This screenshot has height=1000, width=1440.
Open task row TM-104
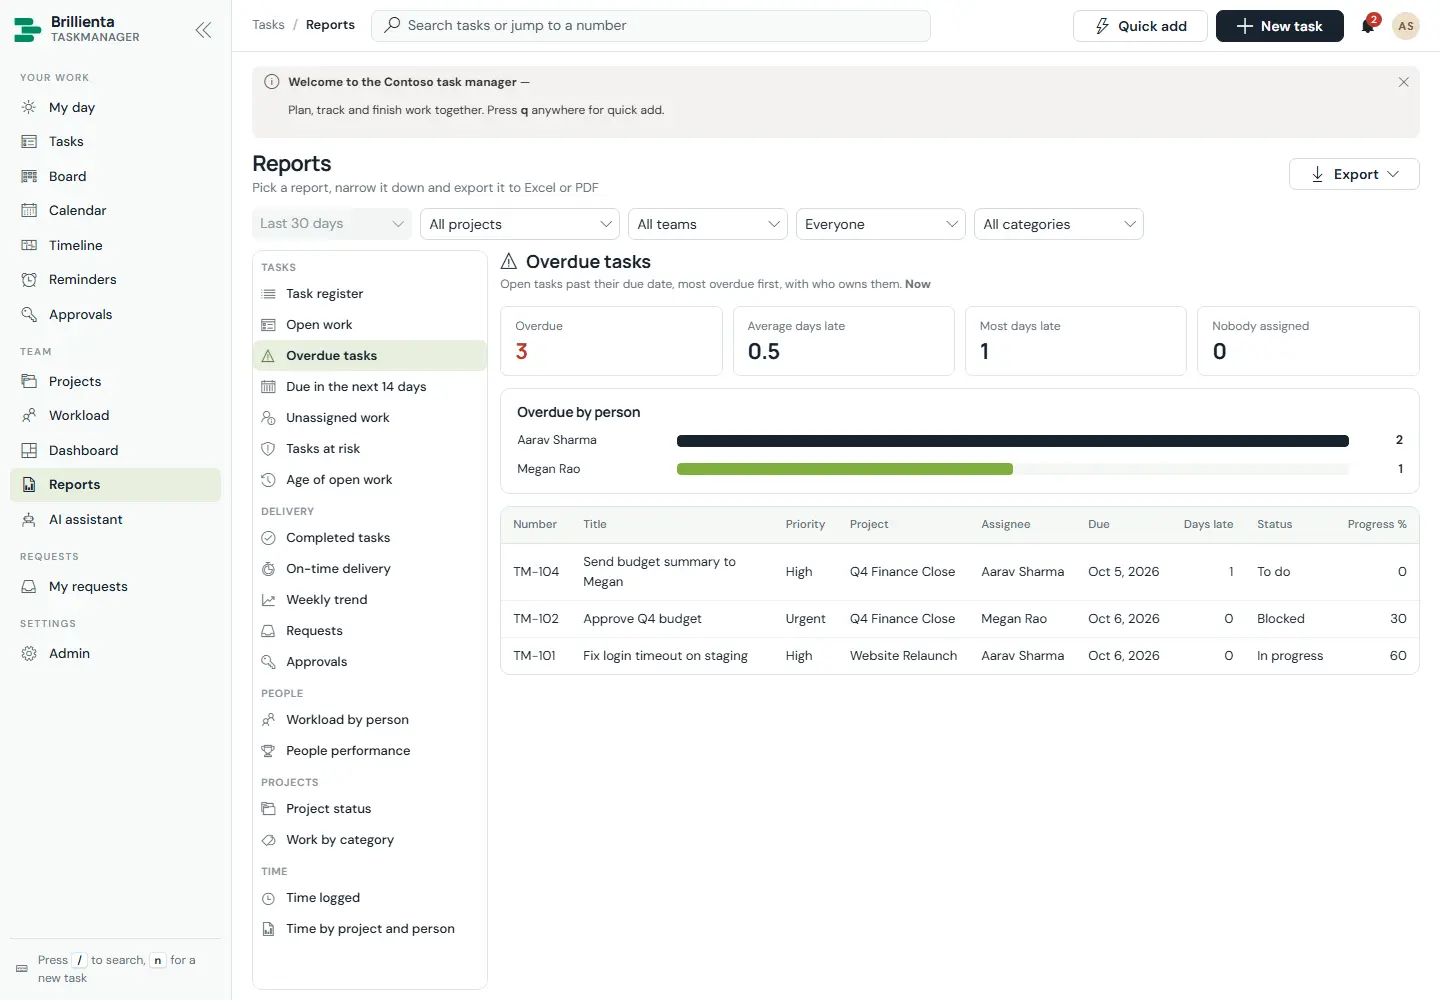tap(960, 572)
